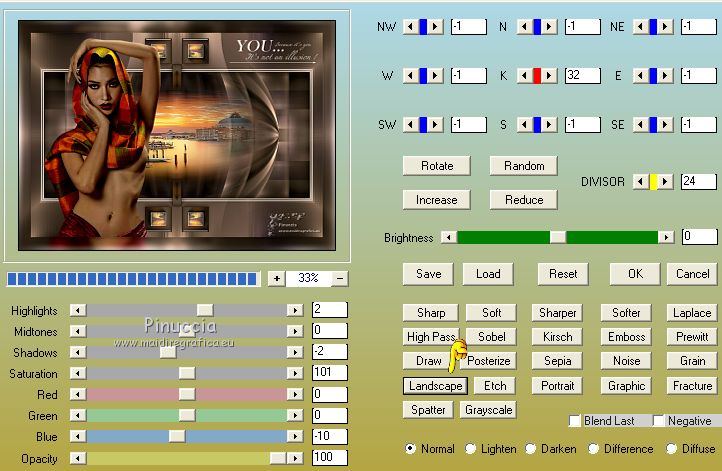Enable the Blend Last checkbox

point(574,421)
